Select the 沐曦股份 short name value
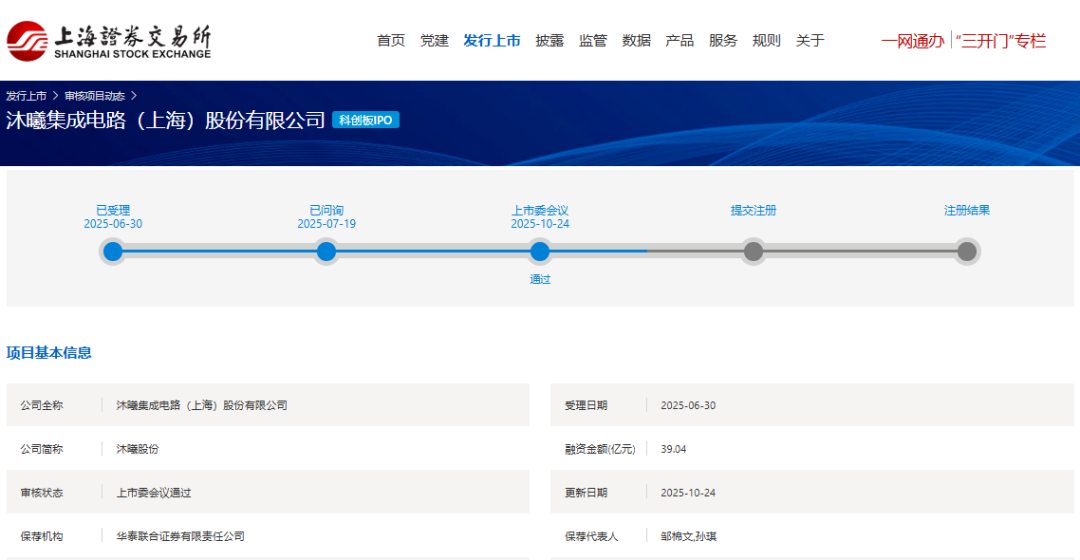Viewport: 1080px width, 560px height. 138,449
